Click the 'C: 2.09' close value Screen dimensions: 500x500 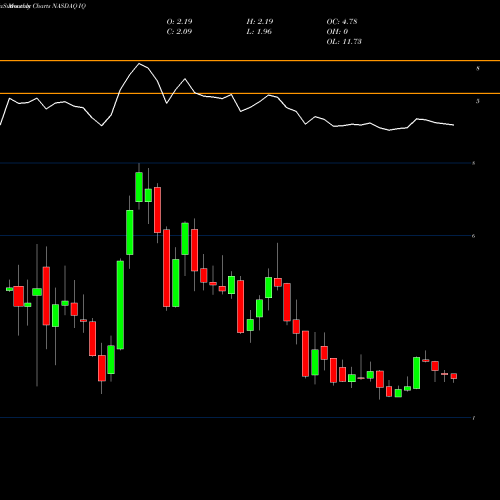pyautogui.click(x=179, y=32)
